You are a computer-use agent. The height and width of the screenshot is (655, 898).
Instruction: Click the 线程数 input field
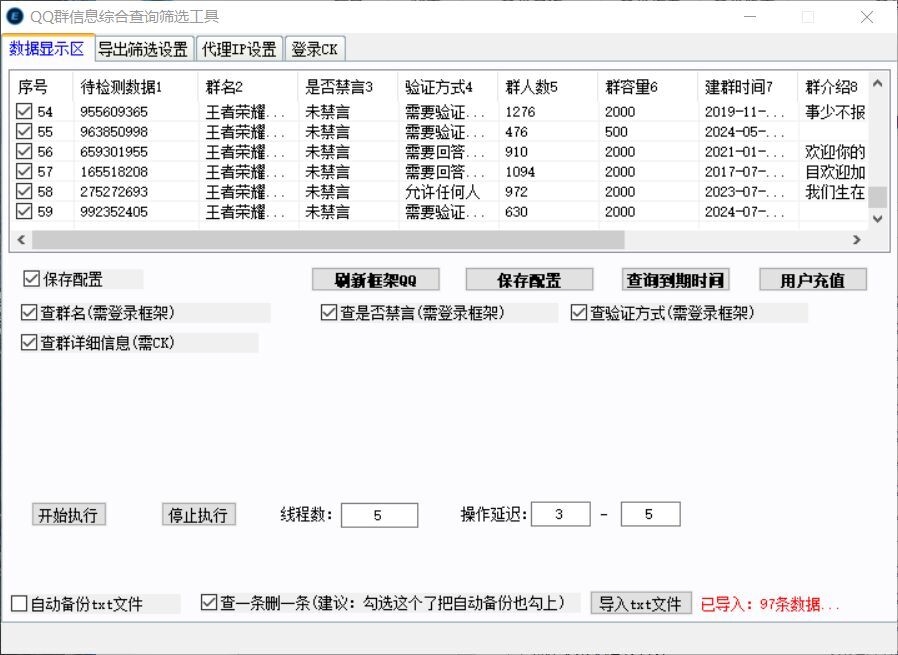click(379, 515)
